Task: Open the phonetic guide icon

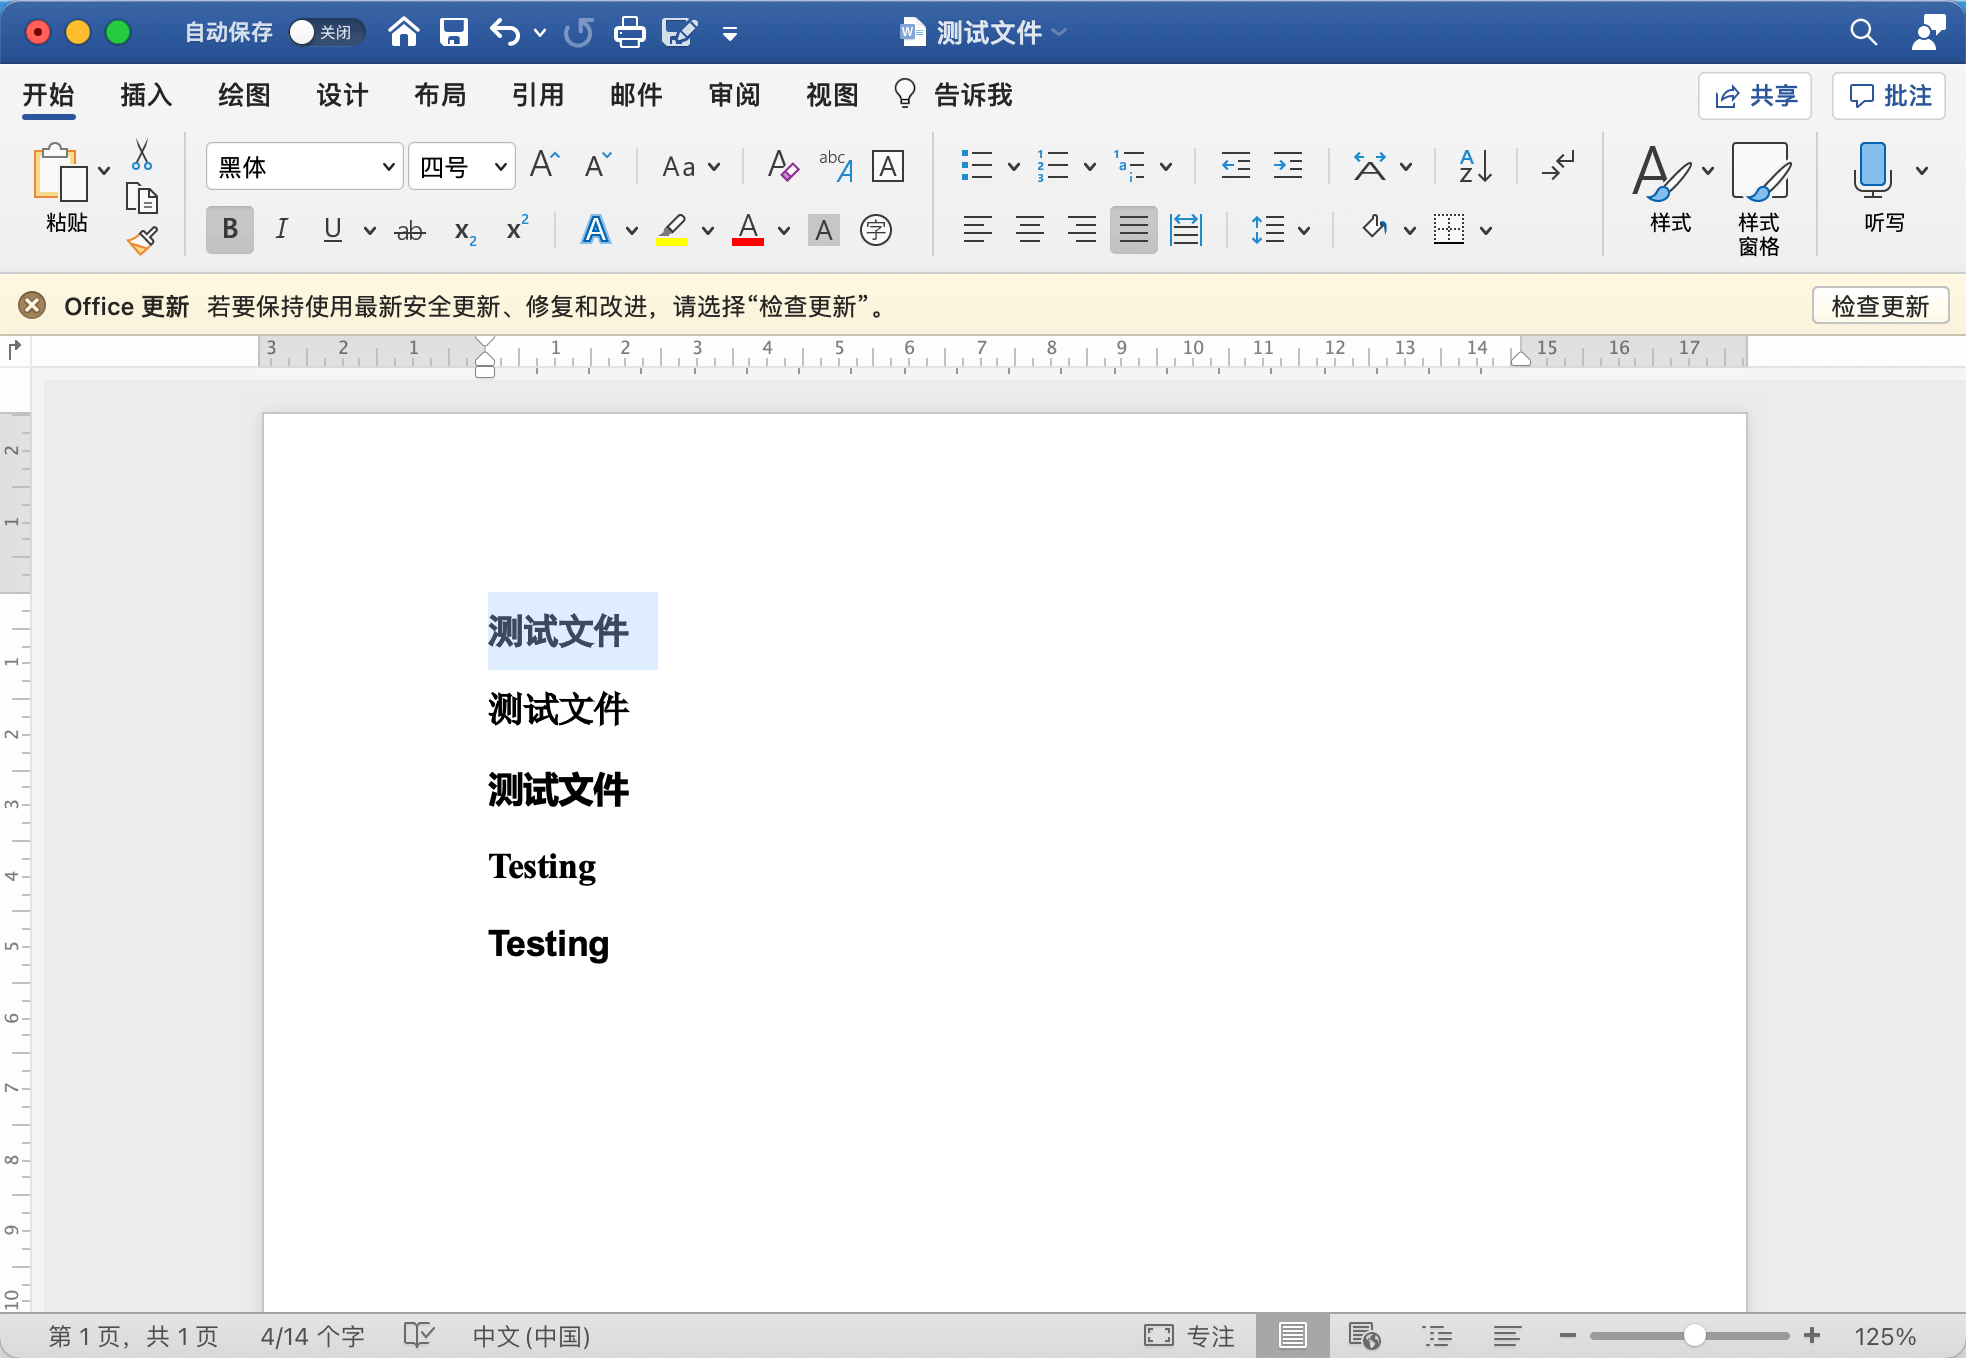Action: [x=836, y=165]
